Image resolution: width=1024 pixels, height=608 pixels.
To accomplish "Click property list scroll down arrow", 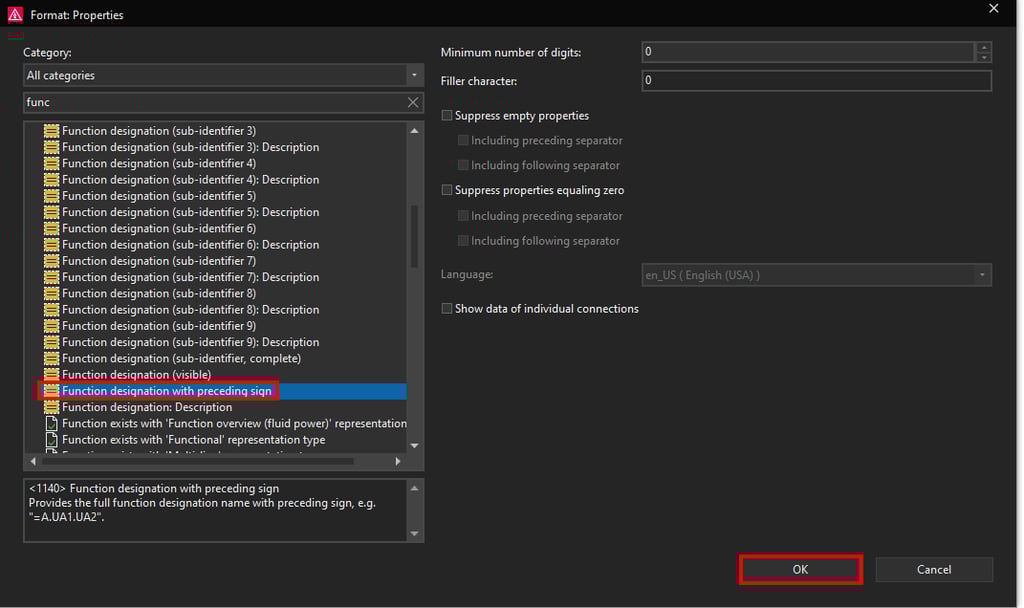I will (x=414, y=445).
